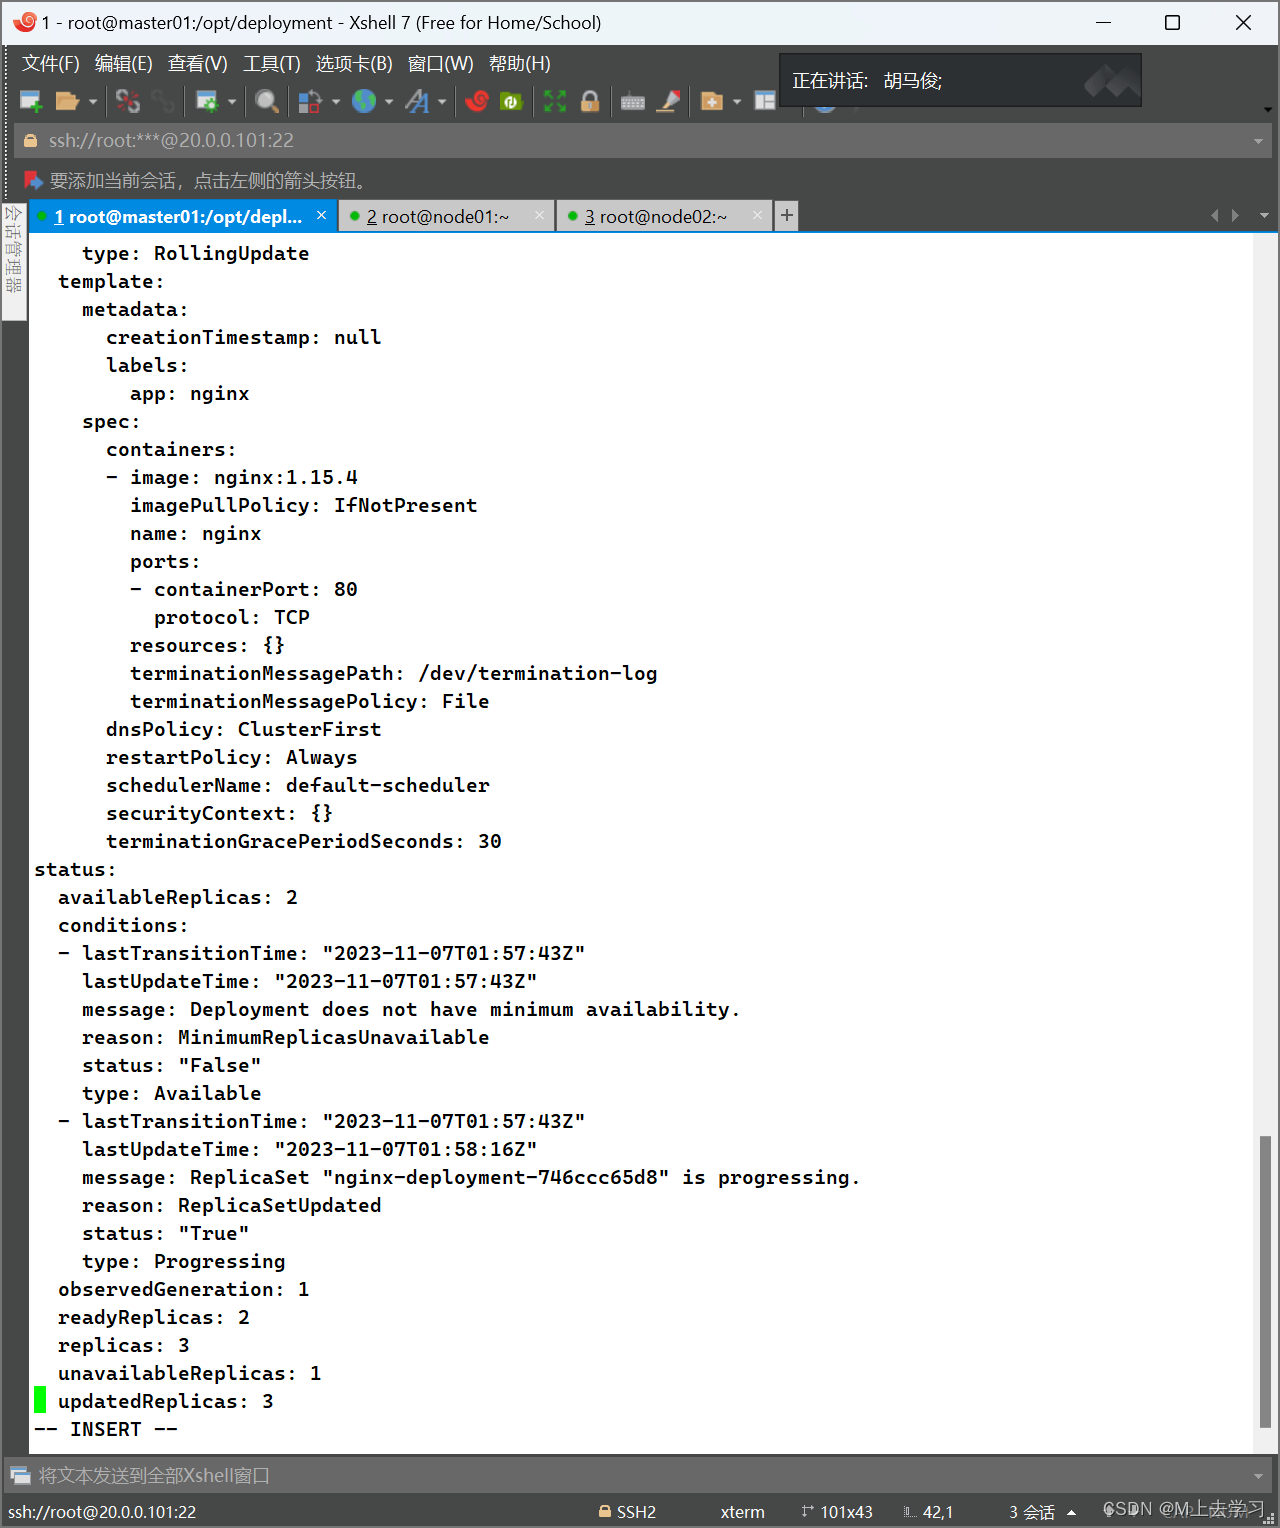Image resolution: width=1280 pixels, height=1528 pixels.
Task: Close the root@node01 tab
Action: 540,215
